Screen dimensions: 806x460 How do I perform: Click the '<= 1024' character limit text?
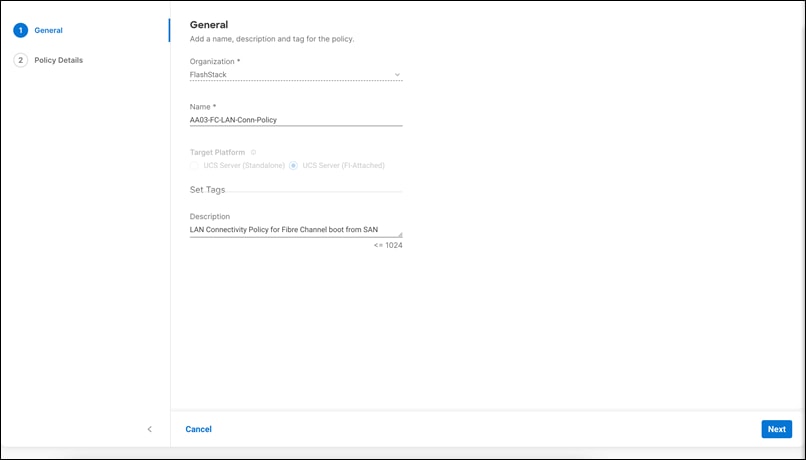tap(388, 245)
